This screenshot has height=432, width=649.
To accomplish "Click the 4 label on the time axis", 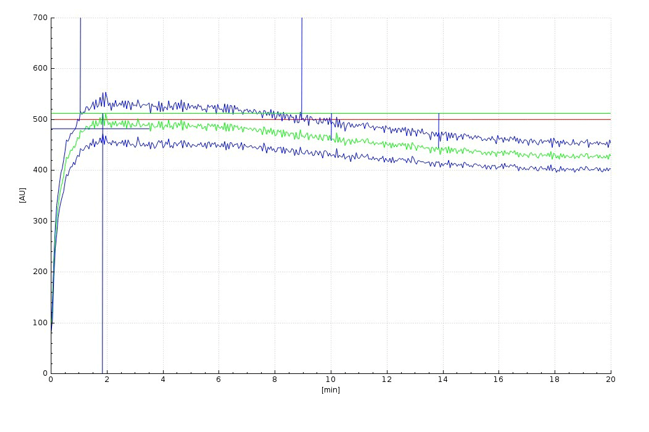I will point(163,379).
